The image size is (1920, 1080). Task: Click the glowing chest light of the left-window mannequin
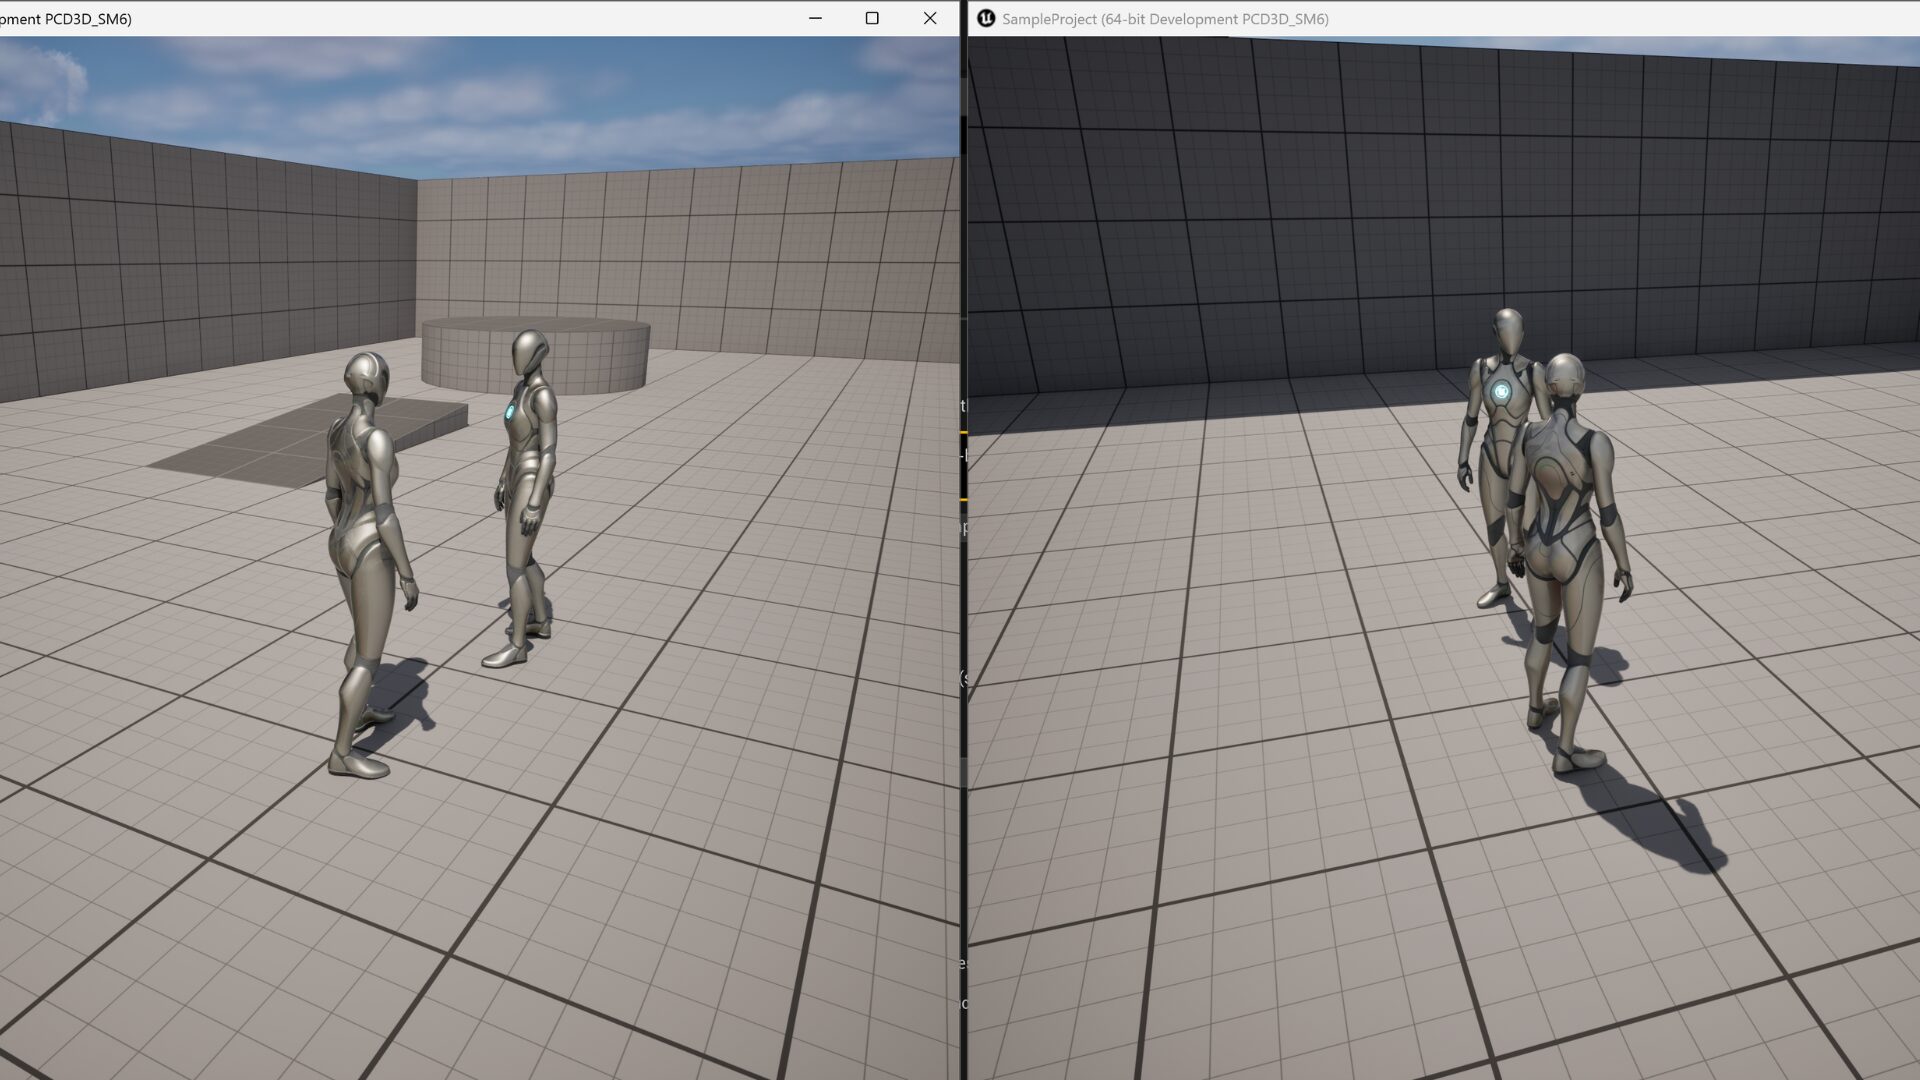pos(511,411)
